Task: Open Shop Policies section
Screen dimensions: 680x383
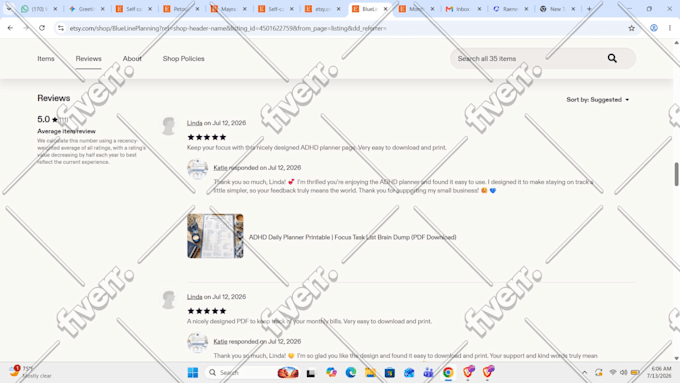Action: pyautogui.click(x=183, y=59)
